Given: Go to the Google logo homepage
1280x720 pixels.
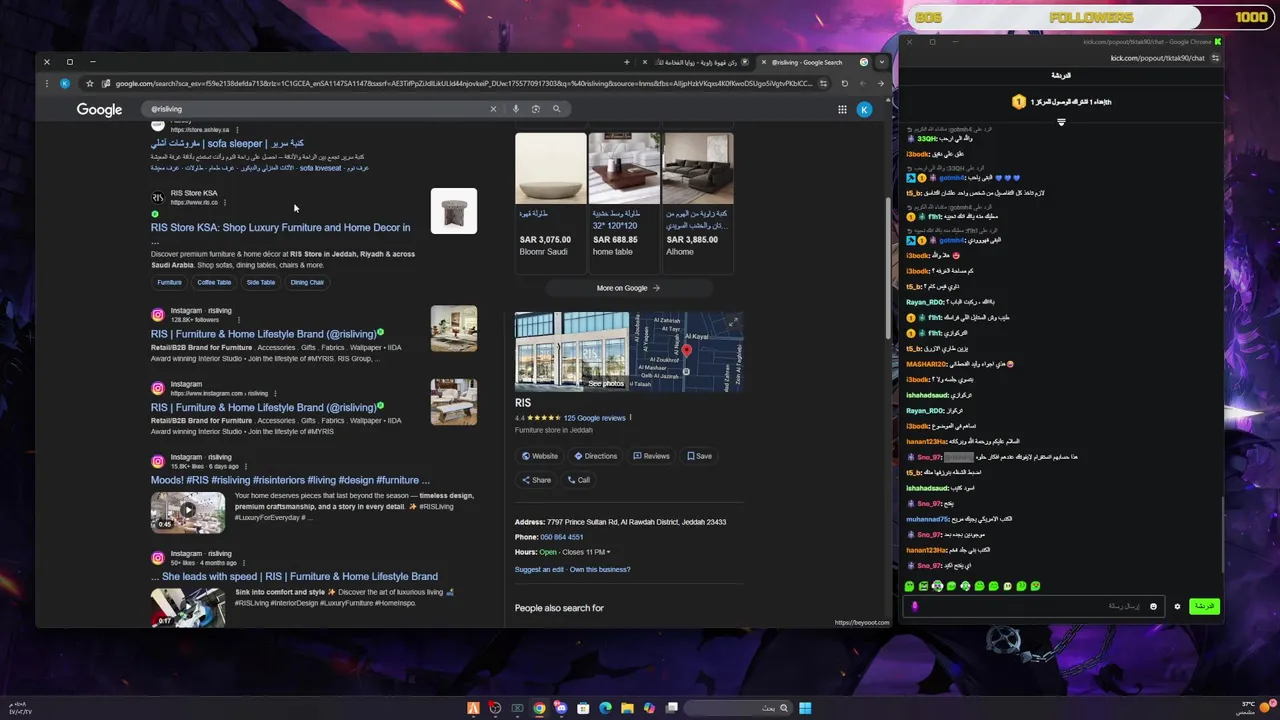Looking at the screenshot, I should tap(99, 110).
